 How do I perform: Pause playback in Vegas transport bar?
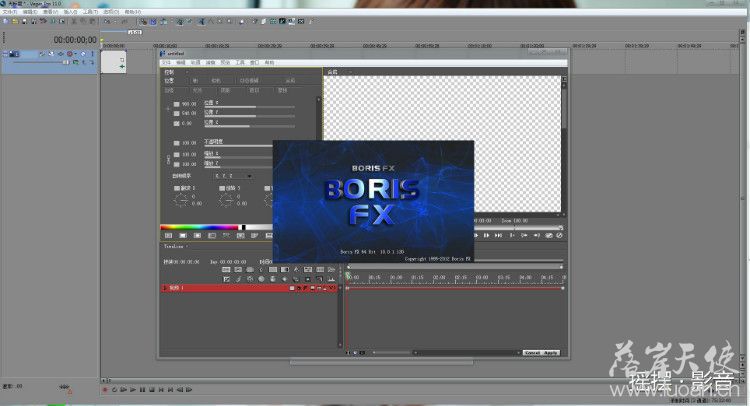pos(142,390)
